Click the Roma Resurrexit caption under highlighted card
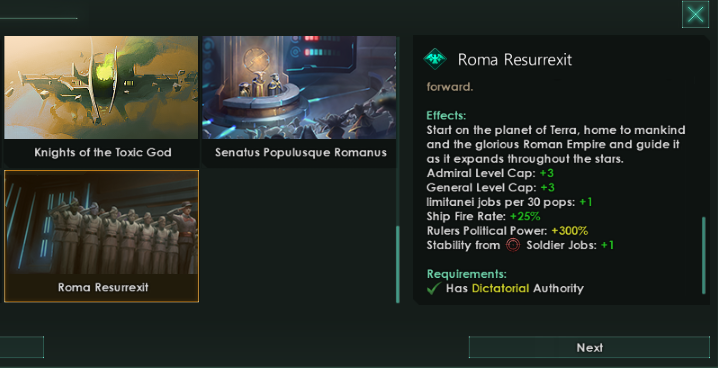The height and width of the screenshot is (368, 718). (103, 287)
